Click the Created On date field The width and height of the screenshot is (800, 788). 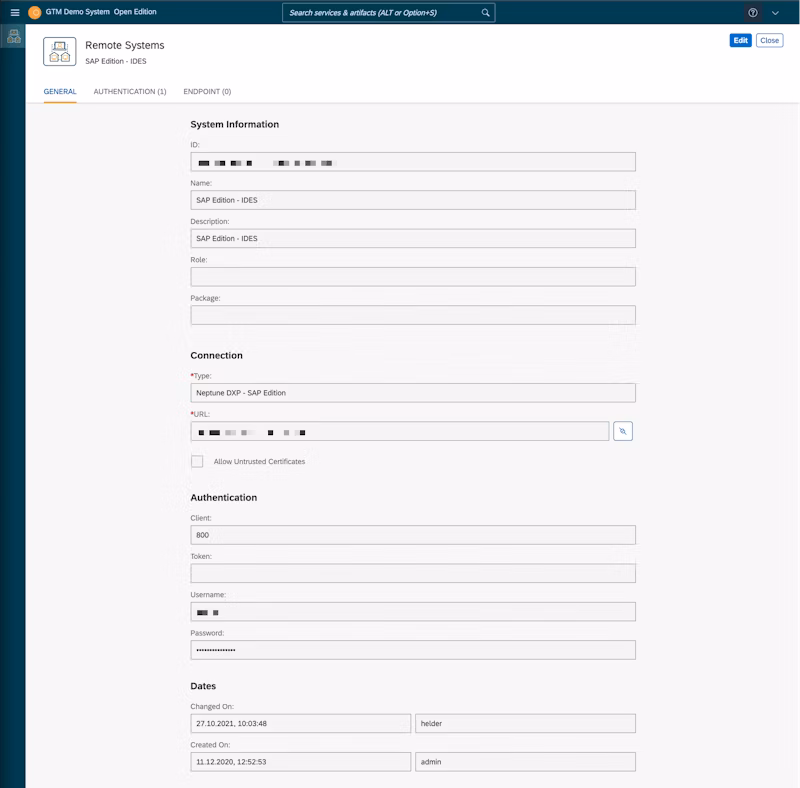click(301, 761)
